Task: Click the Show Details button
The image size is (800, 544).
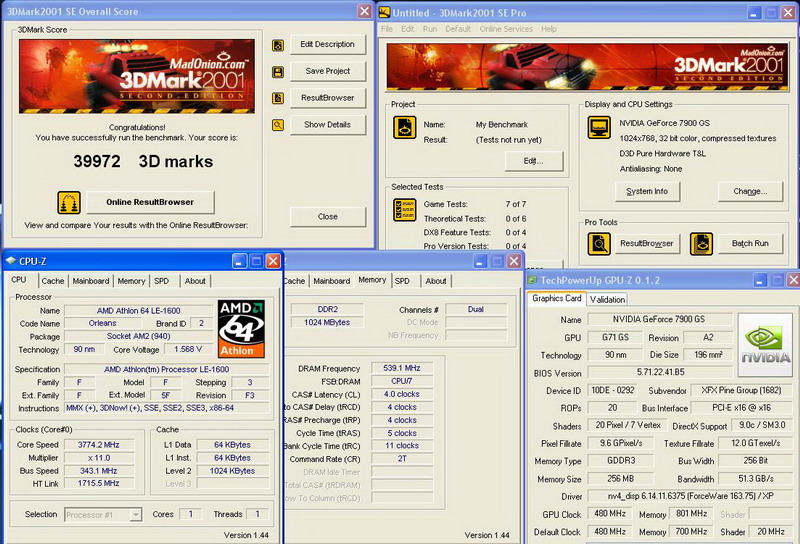Action: click(x=328, y=125)
